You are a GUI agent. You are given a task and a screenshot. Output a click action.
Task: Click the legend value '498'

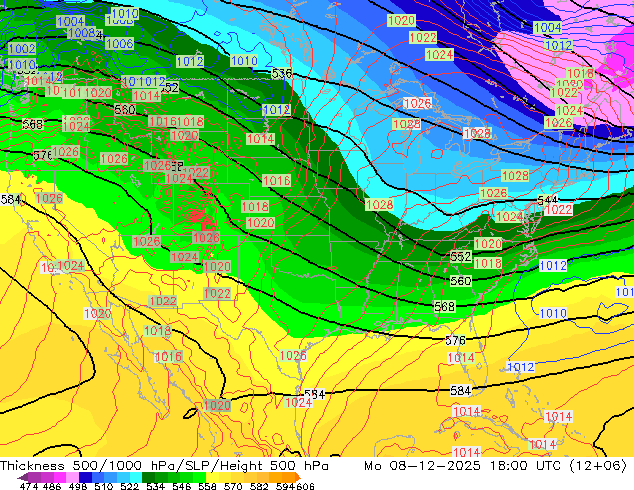point(78,486)
